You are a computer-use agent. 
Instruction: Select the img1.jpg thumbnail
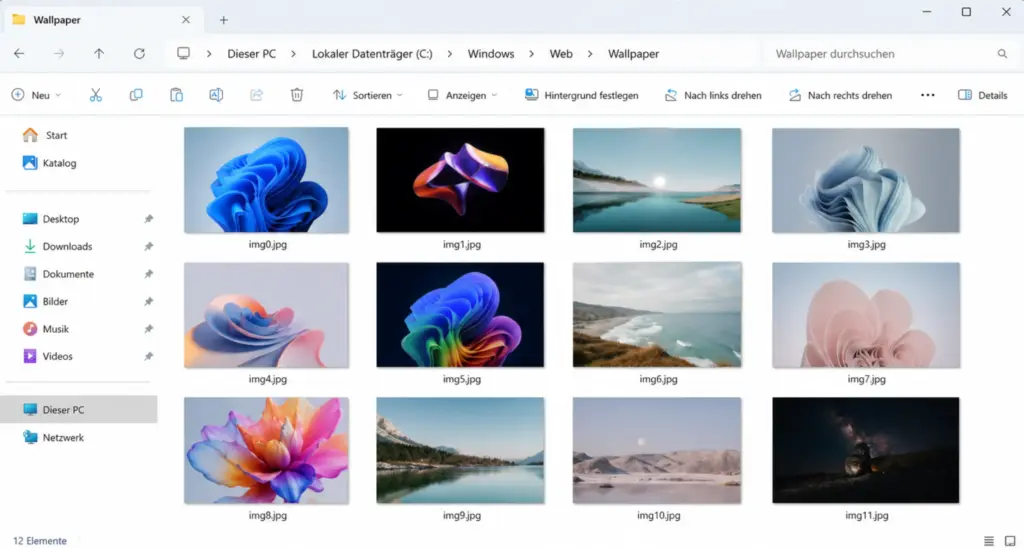[460, 180]
